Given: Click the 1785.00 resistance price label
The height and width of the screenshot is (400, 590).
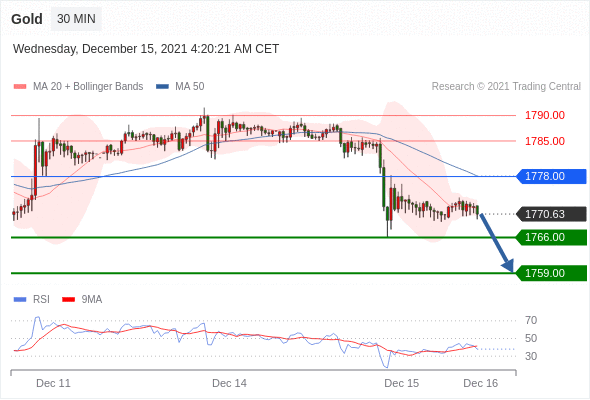Looking at the screenshot, I should coord(544,141).
